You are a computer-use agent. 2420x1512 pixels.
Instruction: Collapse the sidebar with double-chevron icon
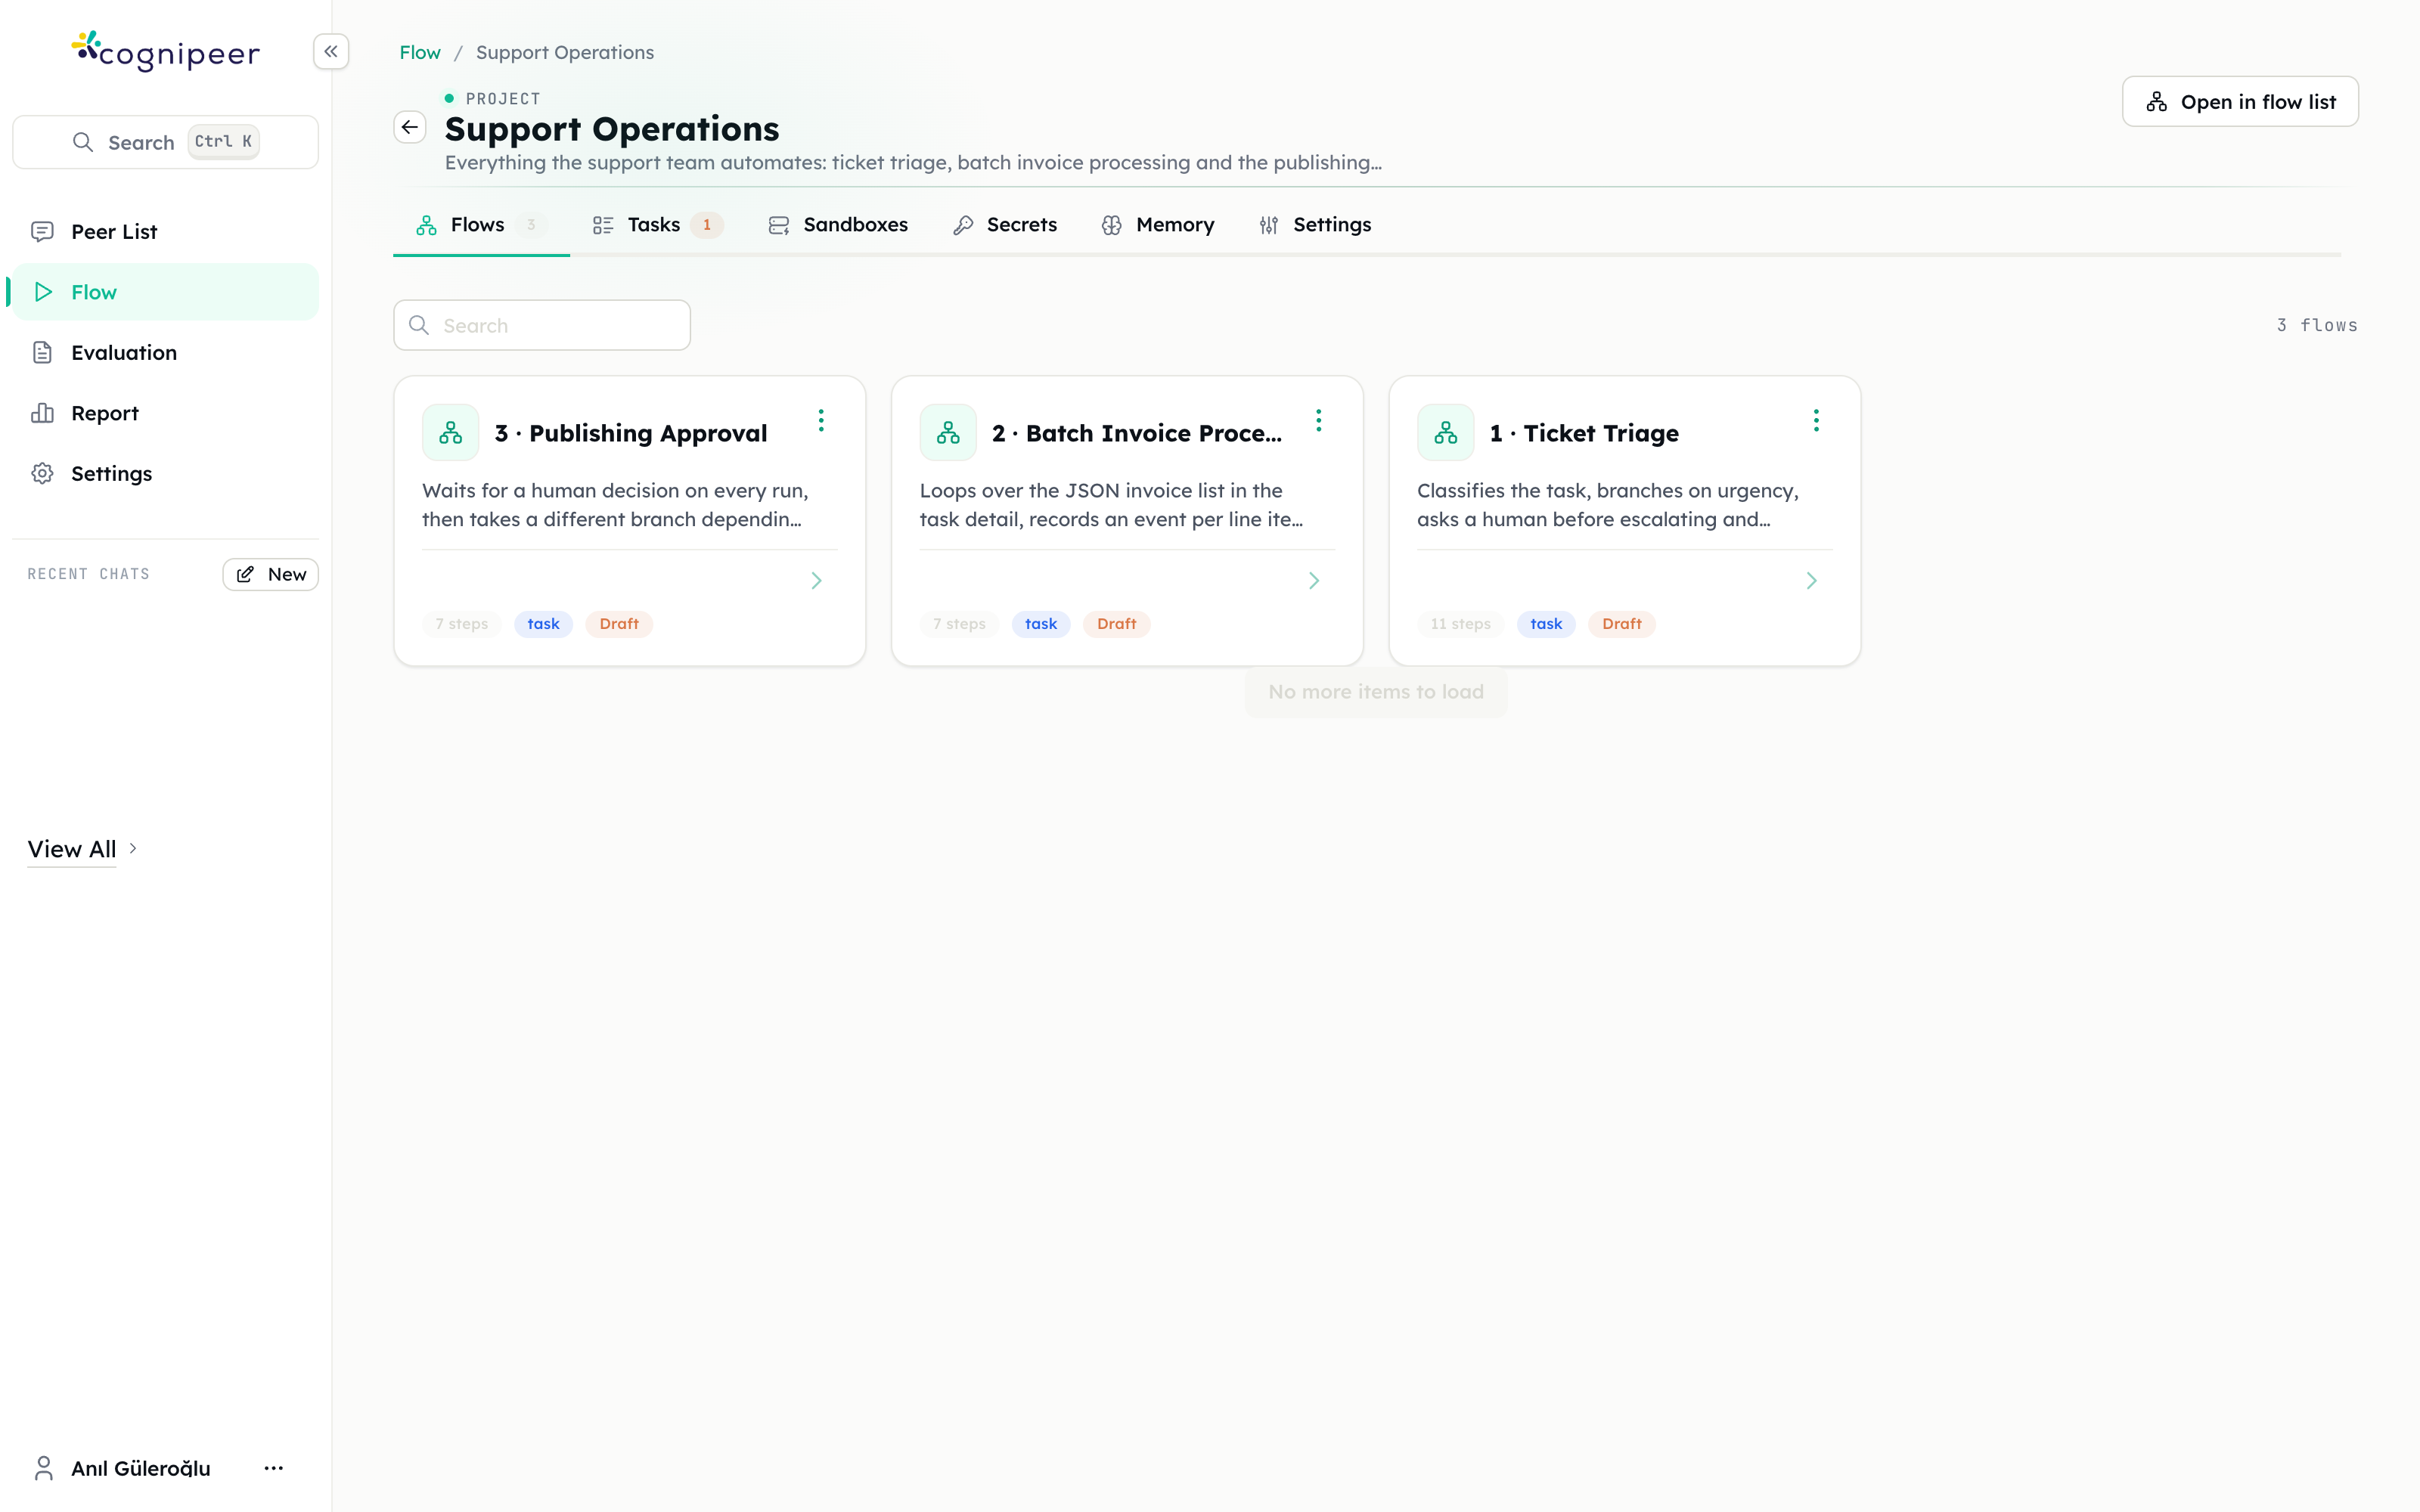pyautogui.click(x=331, y=51)
